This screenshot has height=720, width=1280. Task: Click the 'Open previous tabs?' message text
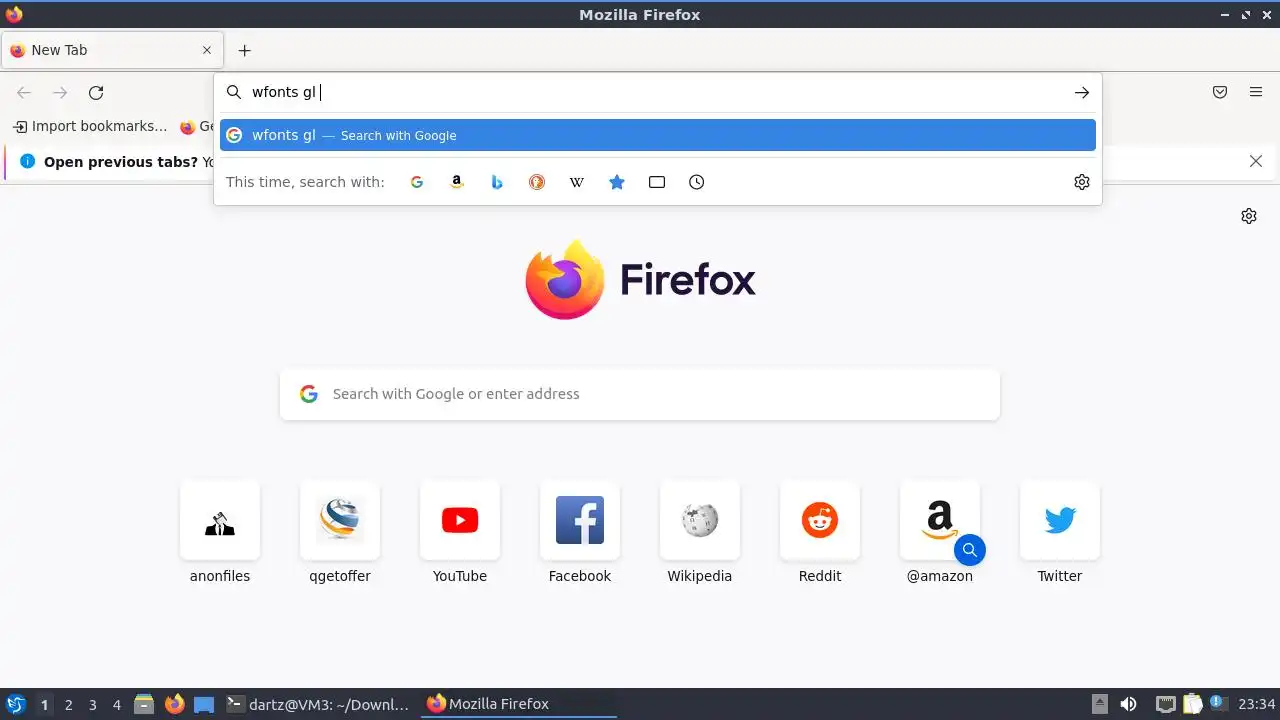click(121, 161)
